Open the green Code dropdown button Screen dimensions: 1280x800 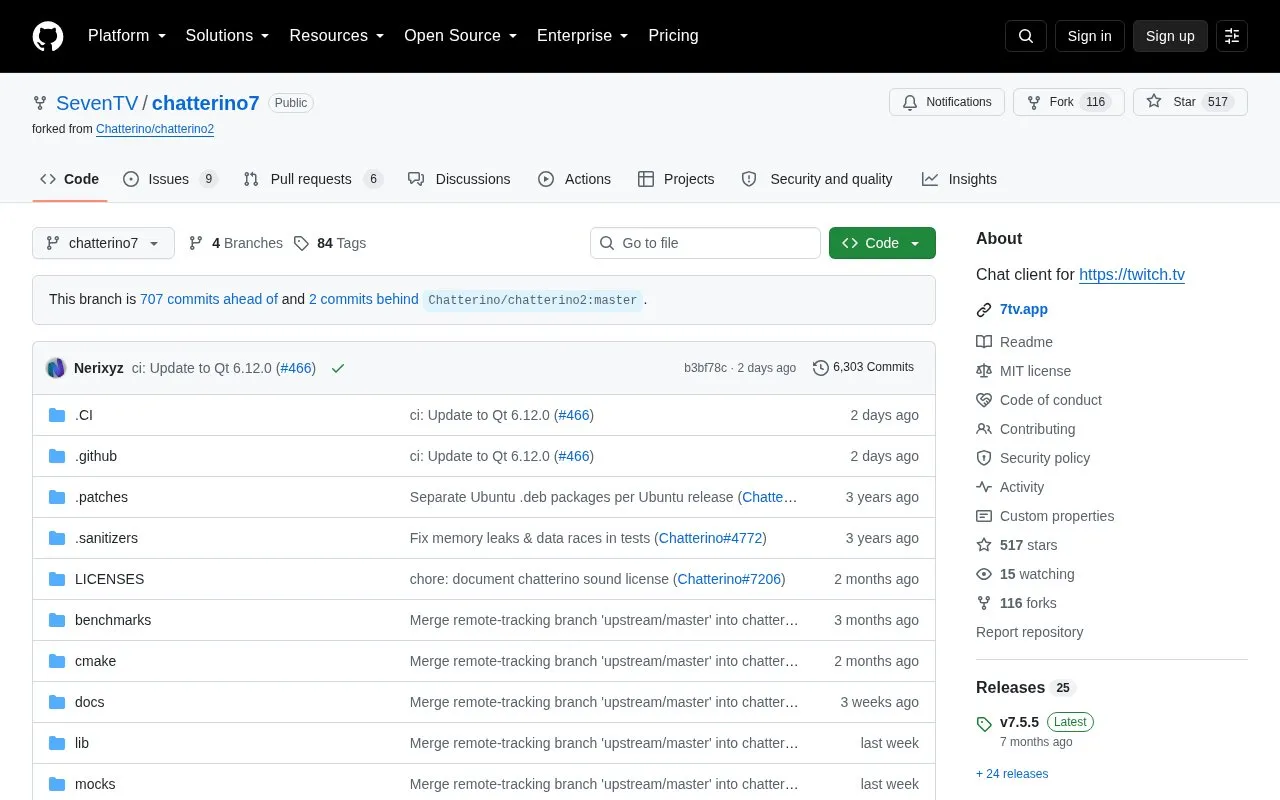pos(882,243)
